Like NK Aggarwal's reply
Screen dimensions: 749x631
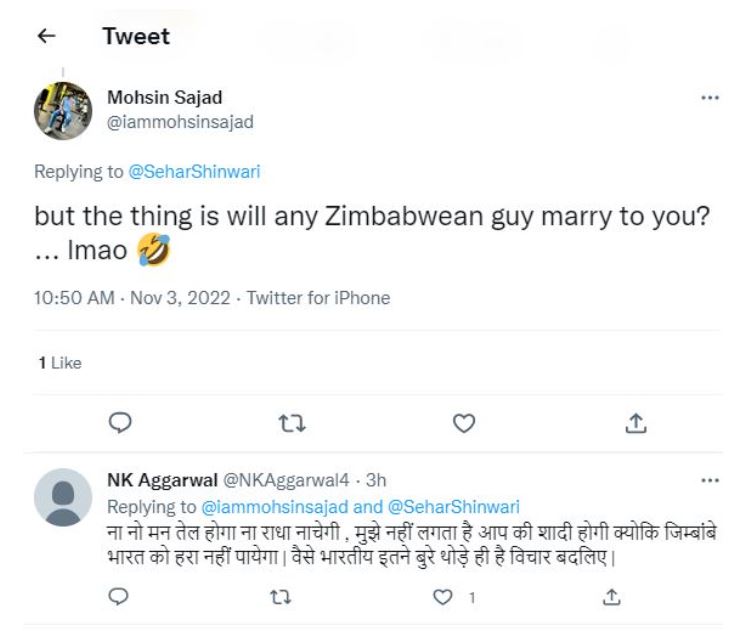tap(445, 597)
